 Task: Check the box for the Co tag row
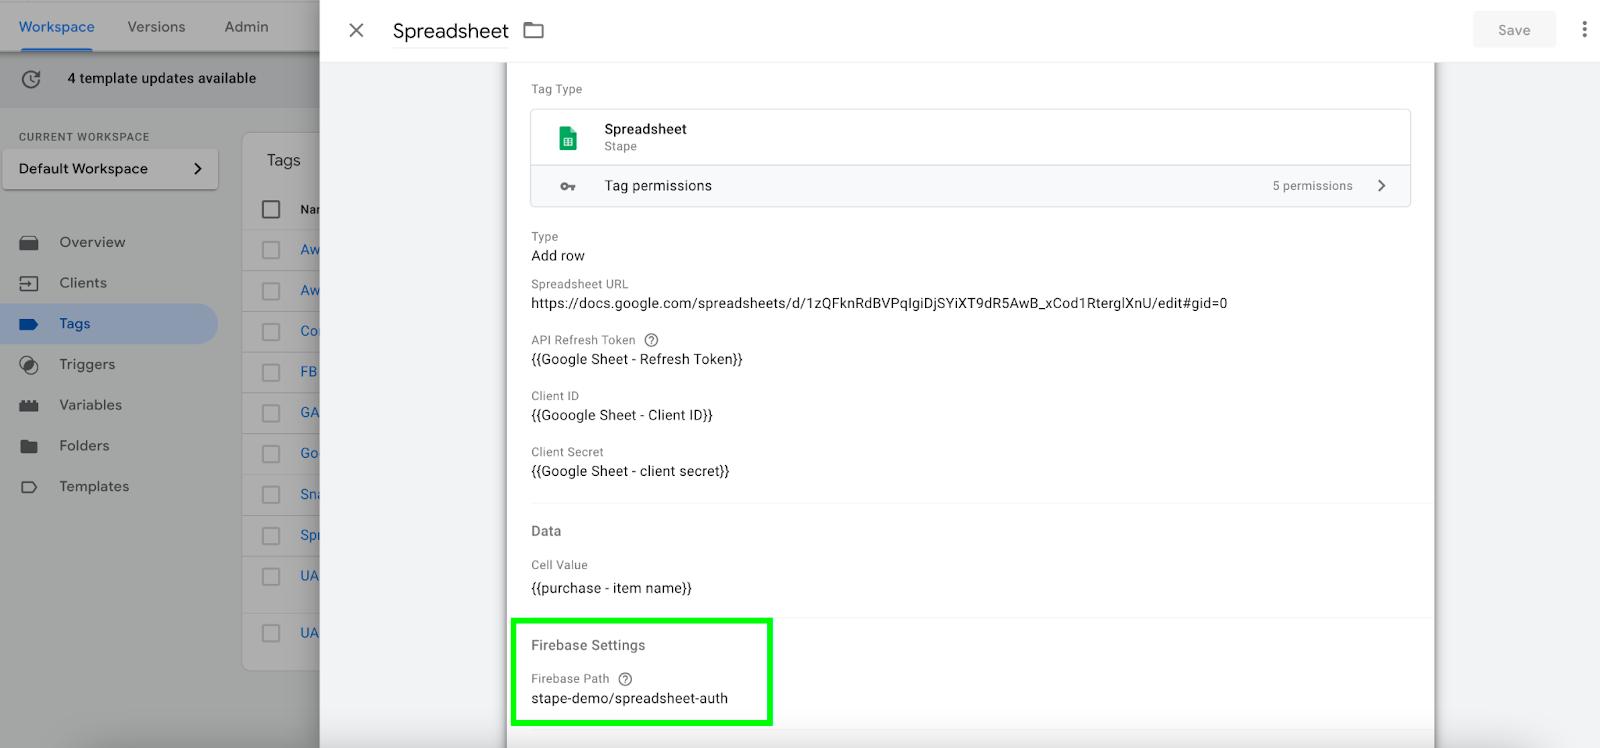point(271,331)
